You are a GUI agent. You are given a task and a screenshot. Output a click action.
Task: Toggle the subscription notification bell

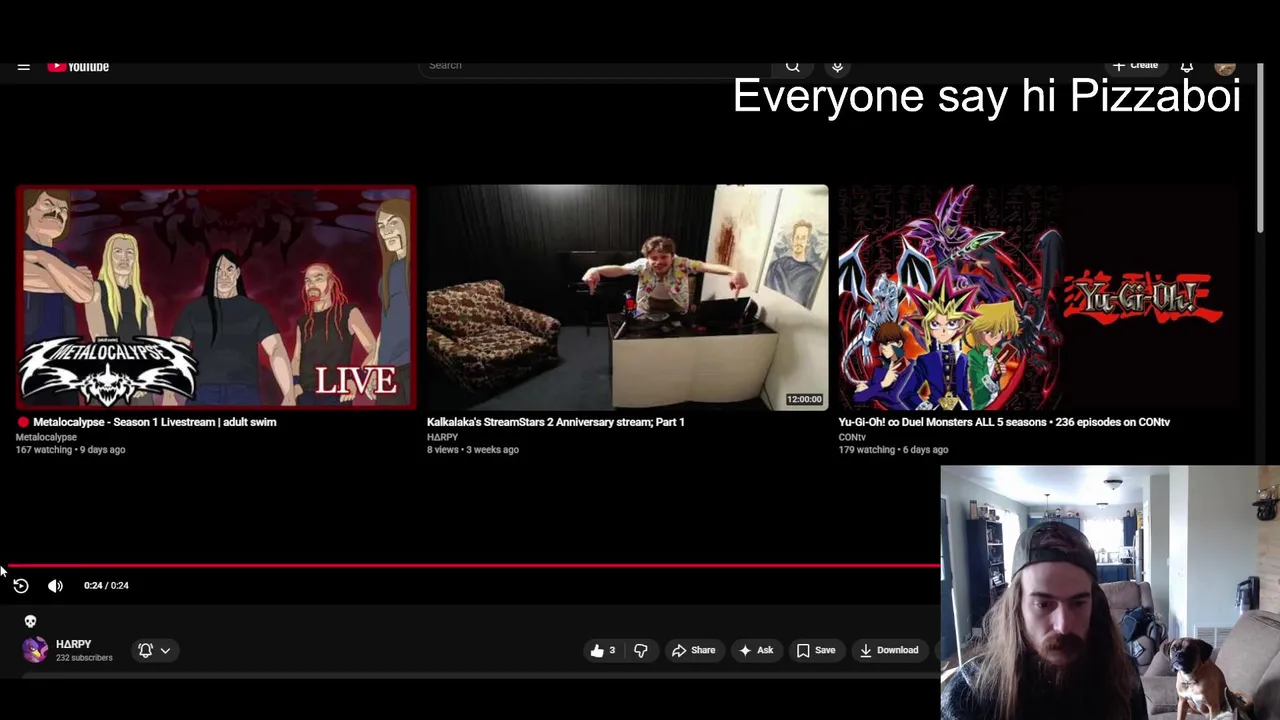point(145,650)
